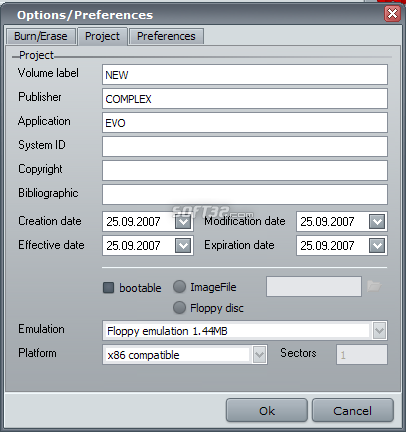Viewport: 406px width, 432px height.
Task: Click the Sectors input field
Action: click(x=362, y=355)
